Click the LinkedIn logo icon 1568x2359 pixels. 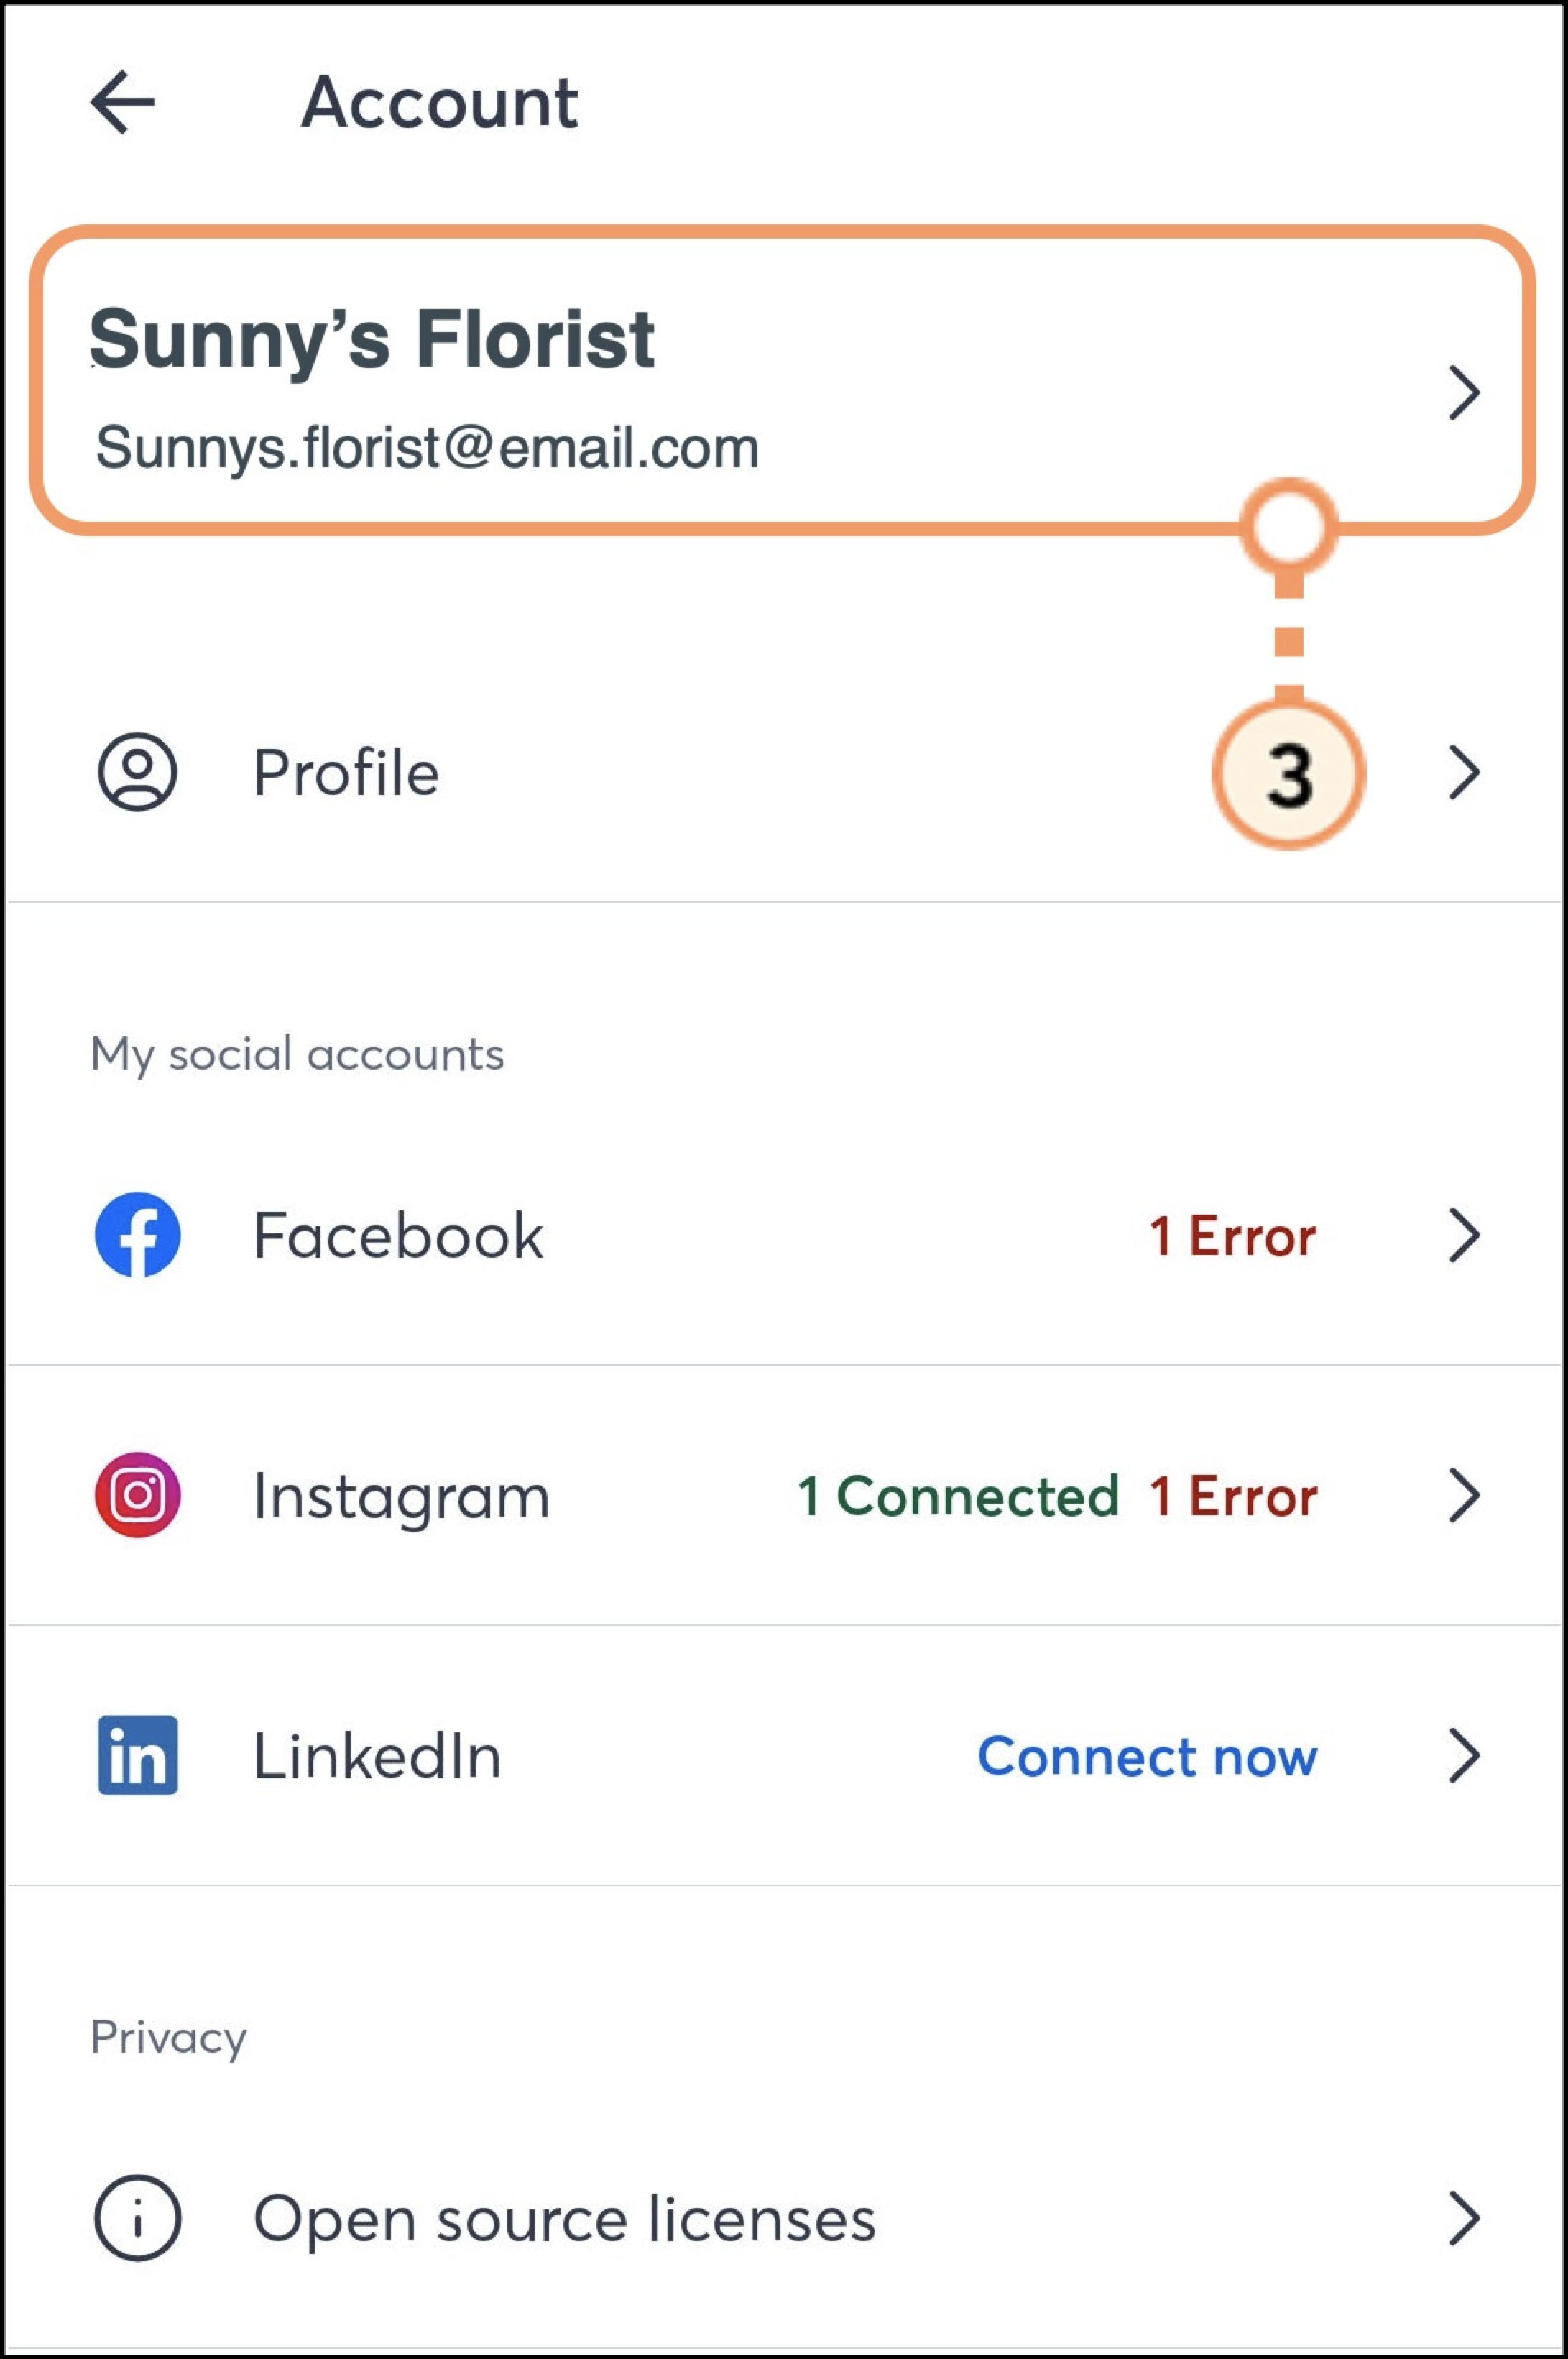[x=138, y=1756]
